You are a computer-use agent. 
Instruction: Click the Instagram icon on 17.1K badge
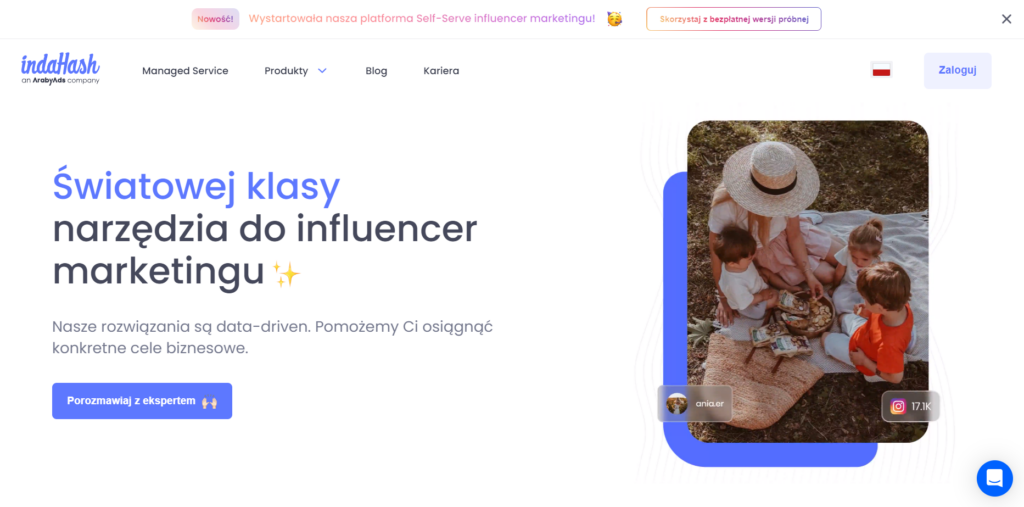coord(899,406)
